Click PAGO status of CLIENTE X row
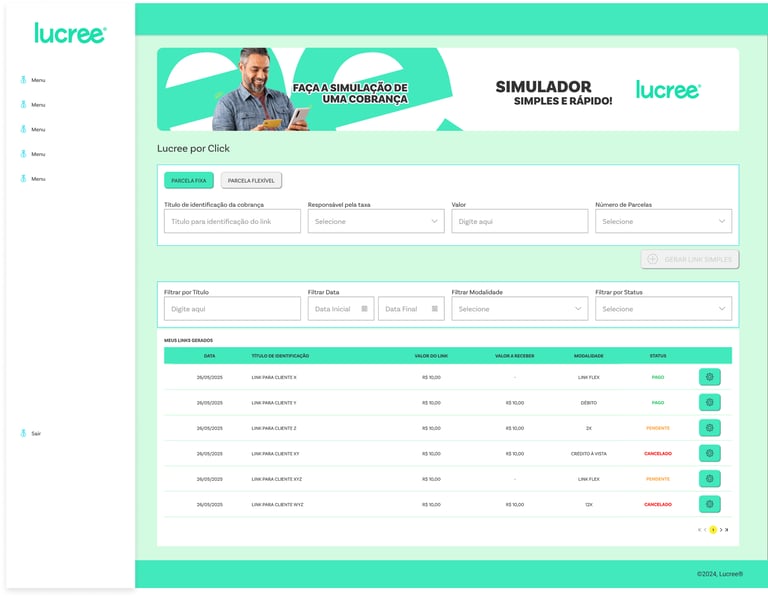The image size is (768, 598). [658, 378]
